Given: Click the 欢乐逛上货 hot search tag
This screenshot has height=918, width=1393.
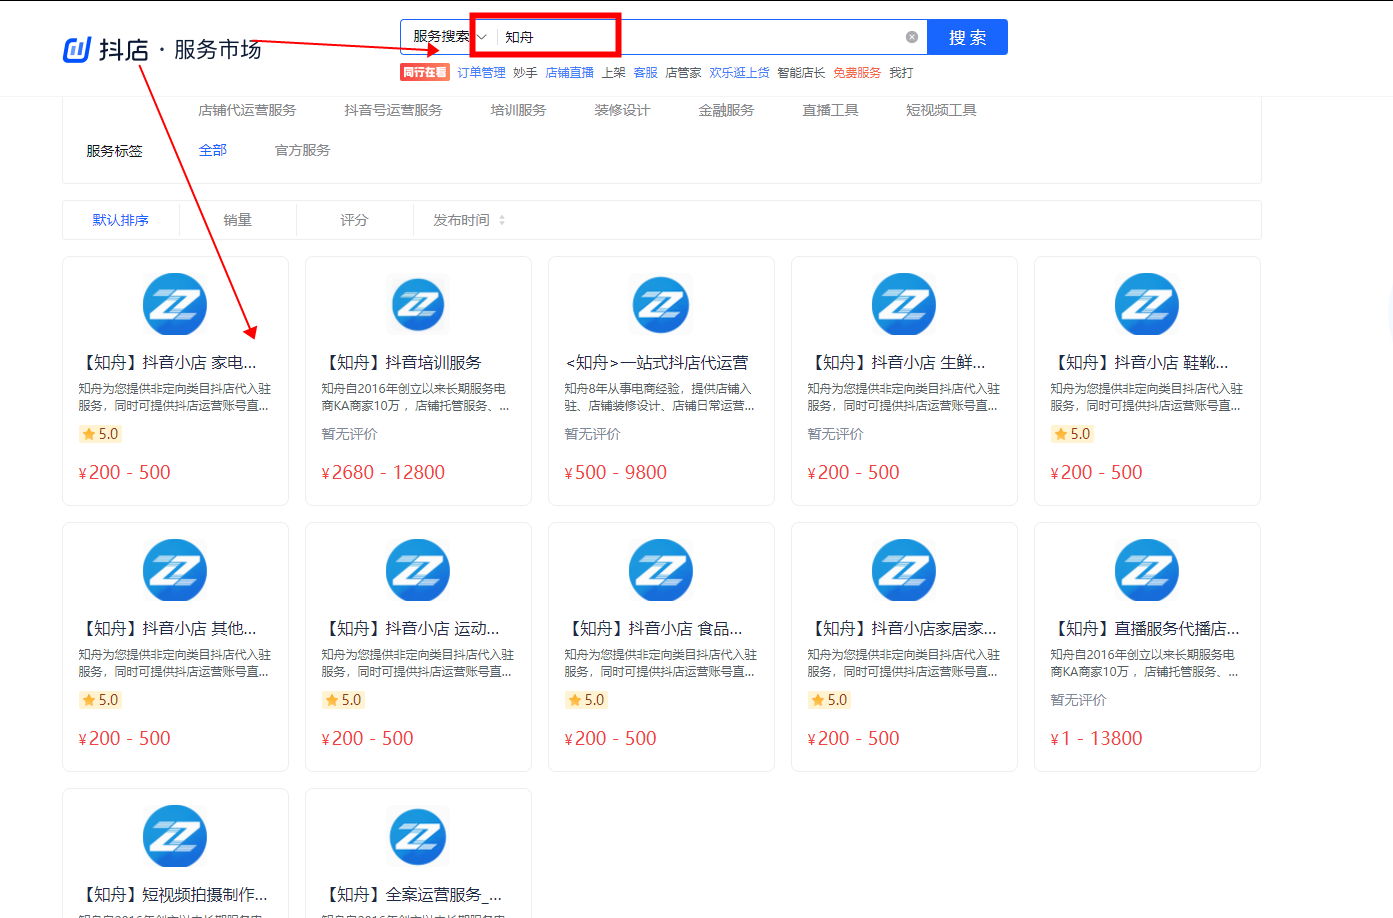Looking at the screenshot, I should (739, 73).
